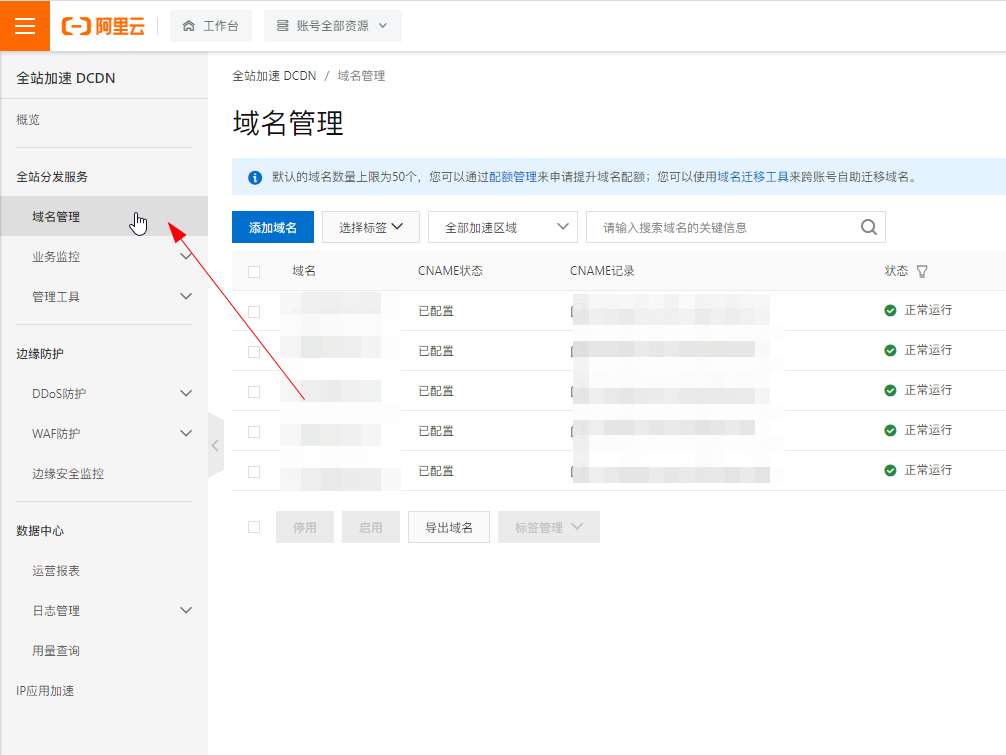Viewport: 1006px width, 755px height.
Task: Select 域名管理 in the sidebar
Action: [x=56, y=217]
